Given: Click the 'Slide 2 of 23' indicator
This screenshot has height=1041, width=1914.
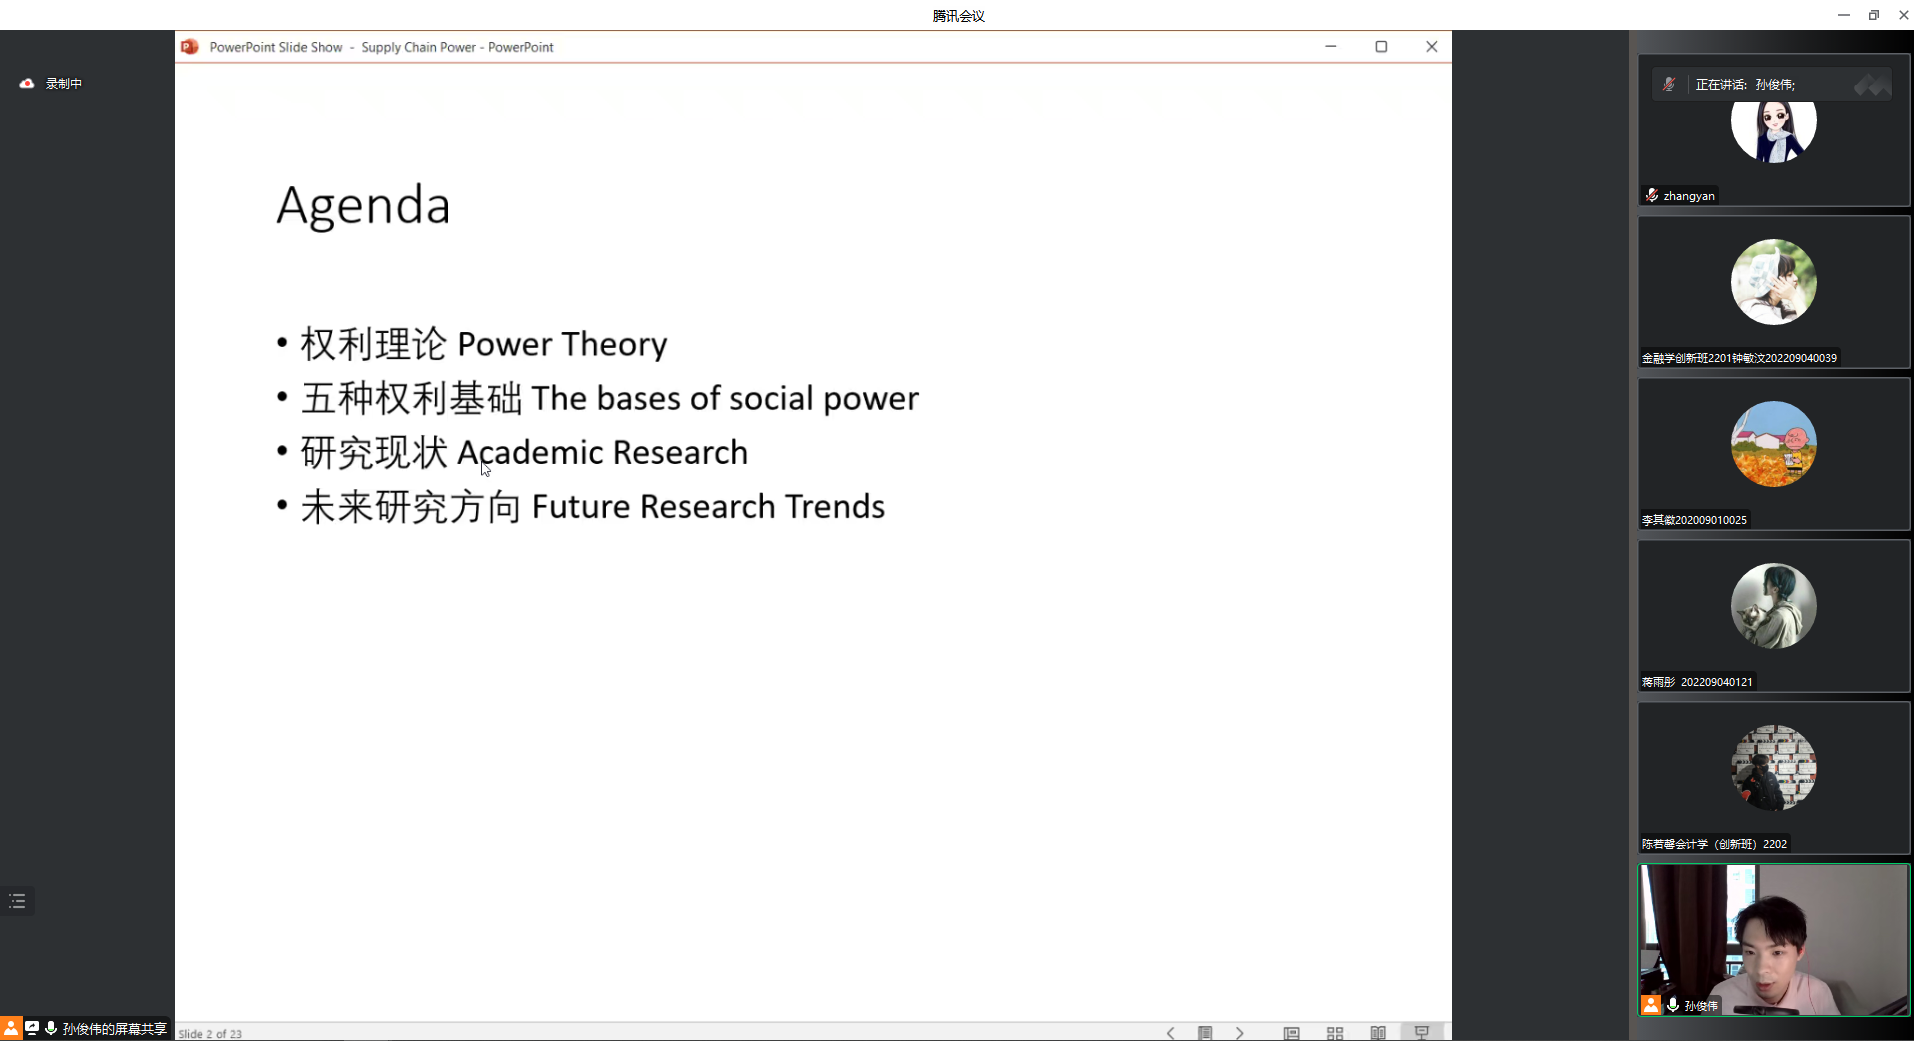Looking at the screenshot, I should coord(210,1033).
